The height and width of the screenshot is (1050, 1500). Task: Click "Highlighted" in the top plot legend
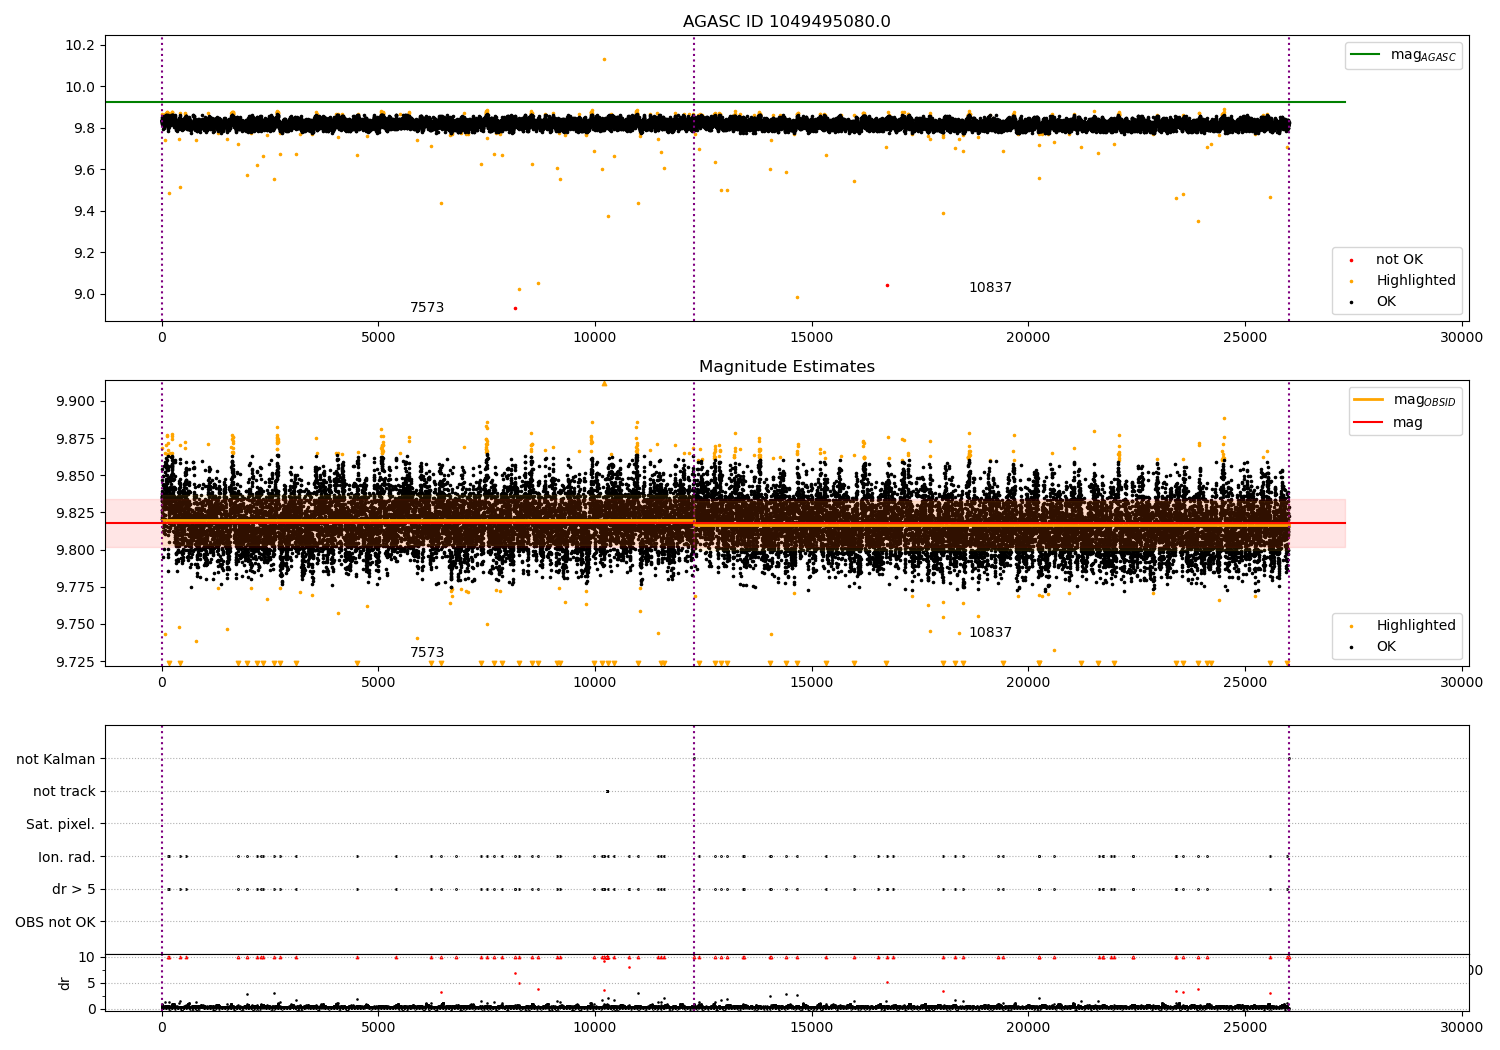point(1416,281)
